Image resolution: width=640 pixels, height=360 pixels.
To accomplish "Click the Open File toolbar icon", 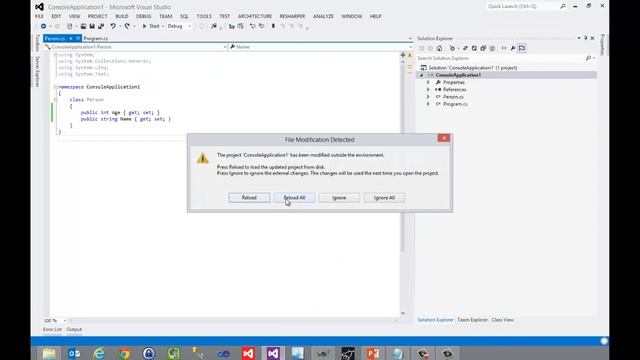I will point(83,26).
